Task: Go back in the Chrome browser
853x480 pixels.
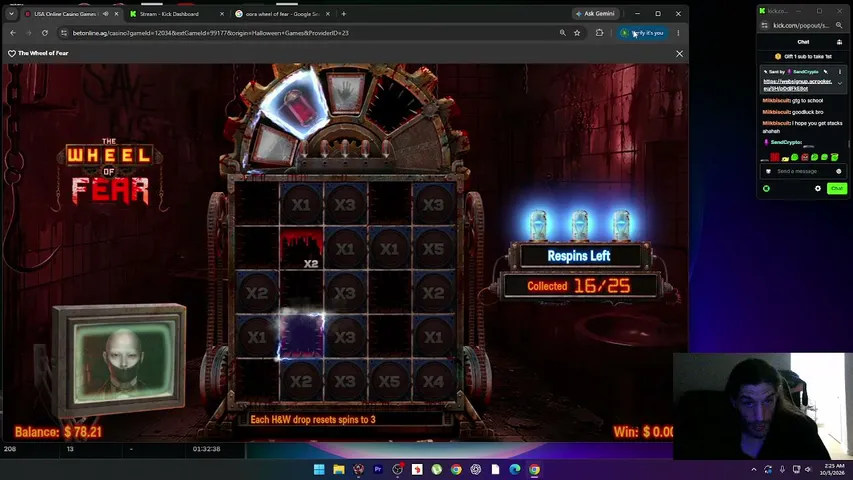Action: 13,33
